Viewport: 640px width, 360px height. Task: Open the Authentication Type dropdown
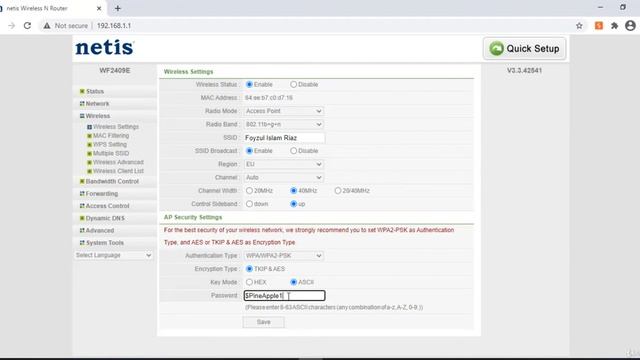point(284,256)
